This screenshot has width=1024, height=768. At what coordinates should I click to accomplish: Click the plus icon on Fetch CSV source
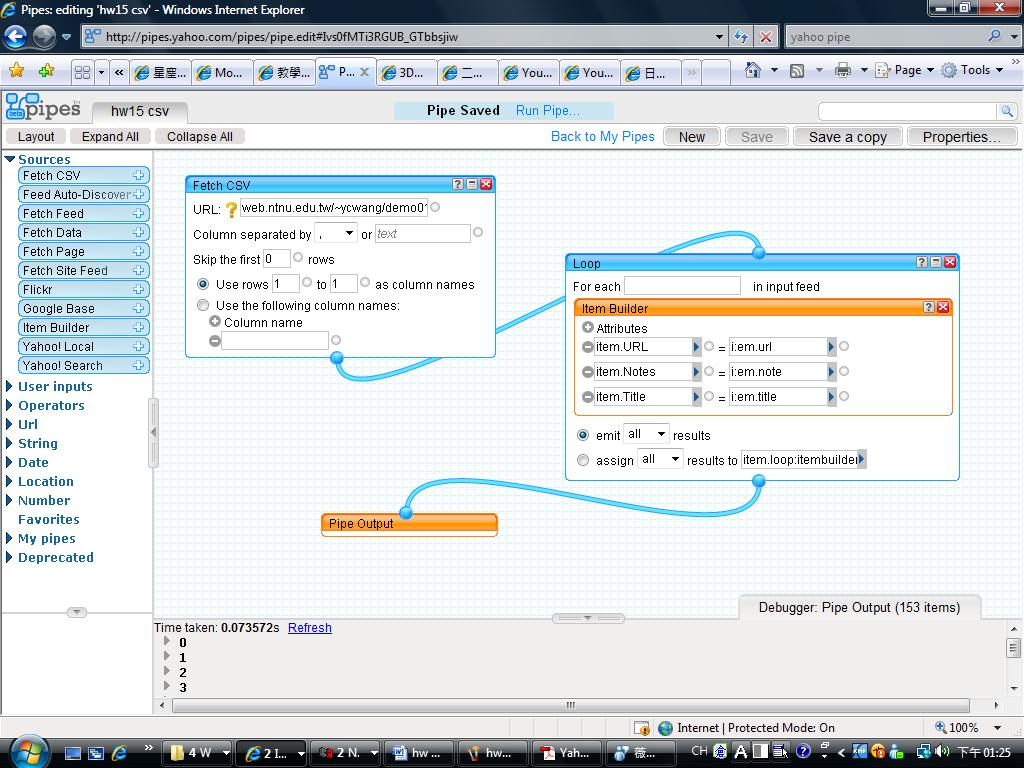(x=138, y=175)
